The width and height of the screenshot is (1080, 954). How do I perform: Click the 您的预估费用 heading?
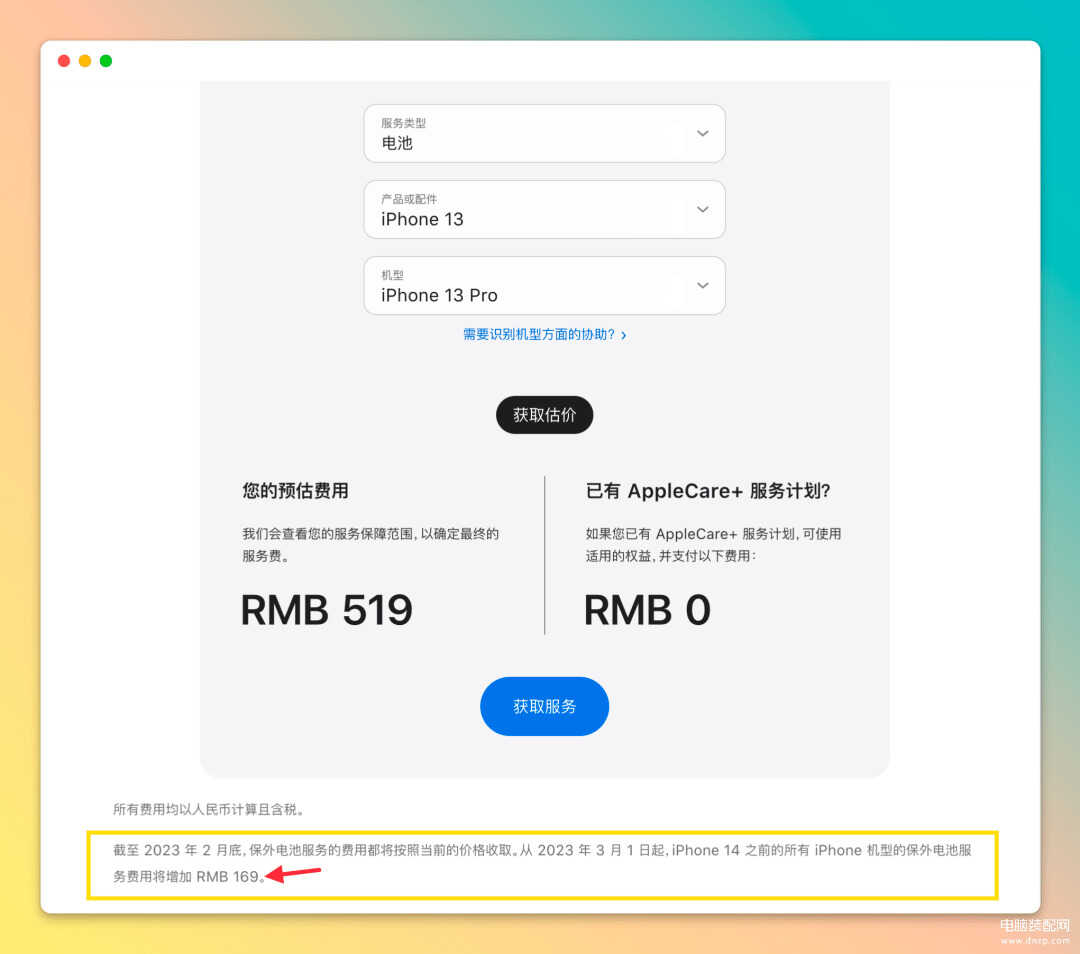(x=295, y=490)
